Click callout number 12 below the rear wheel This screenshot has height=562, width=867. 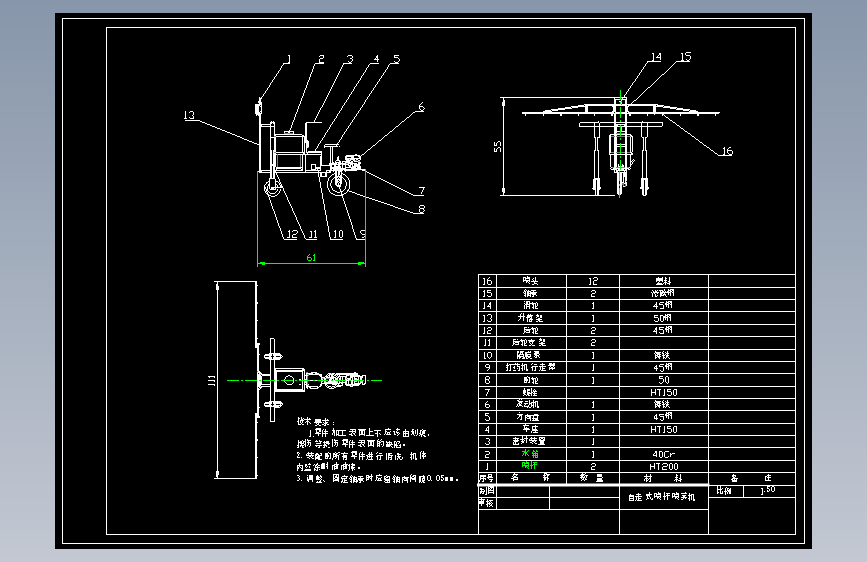pyautogui.click(x=292, y=235)
